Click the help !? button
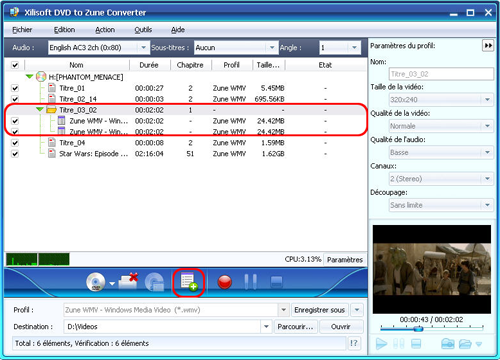Viewport: 500px width, 360px height. 354,343
